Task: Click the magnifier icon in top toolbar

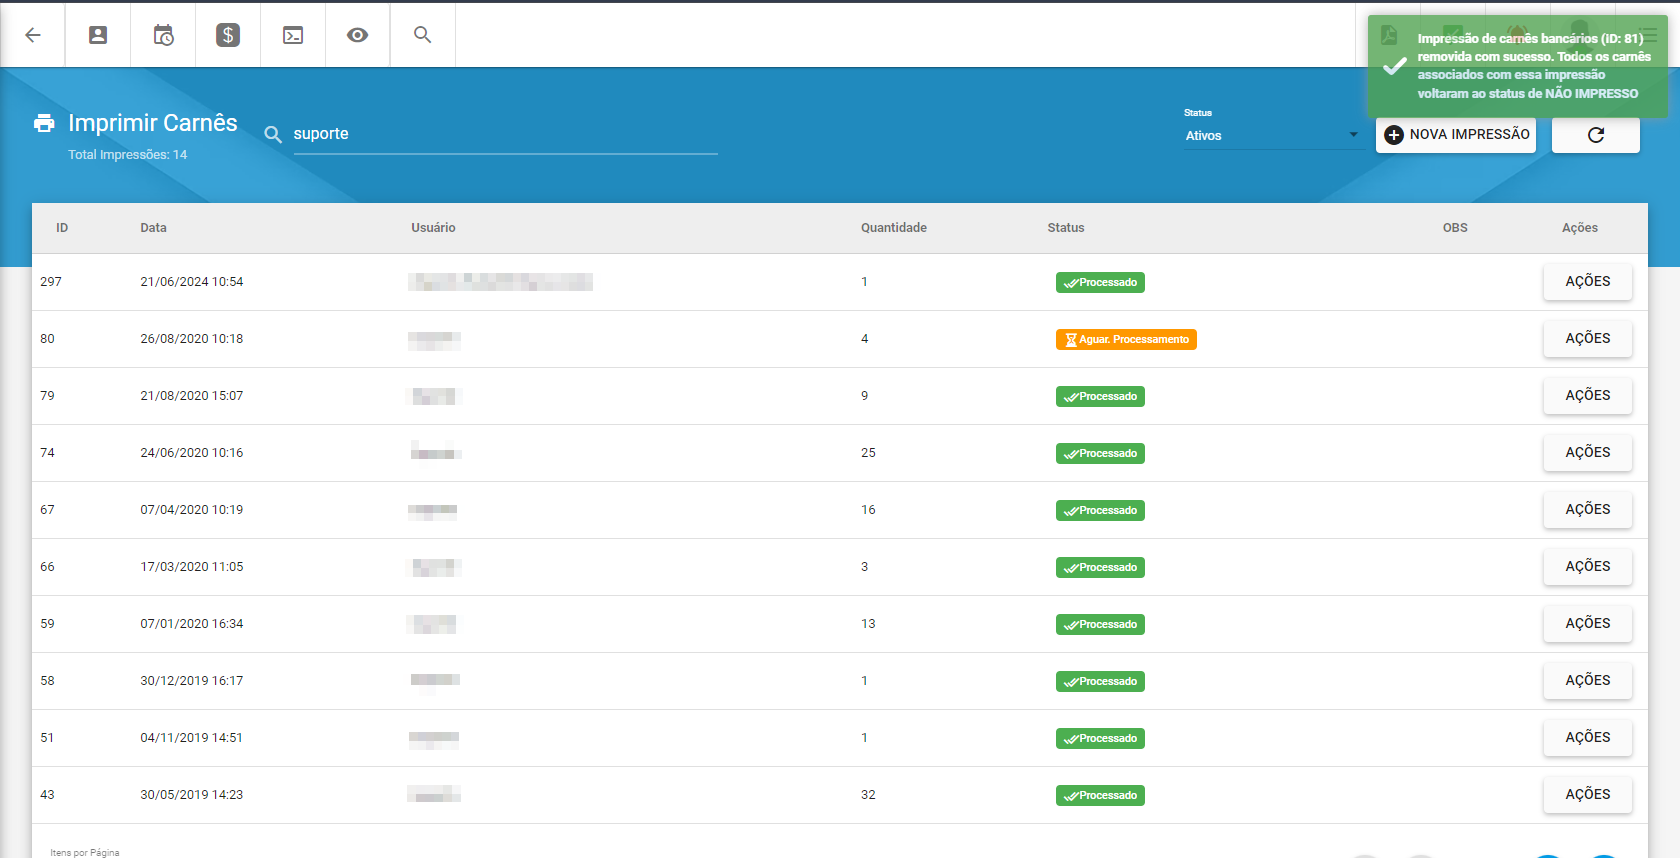Action: (x=423, y=35)
